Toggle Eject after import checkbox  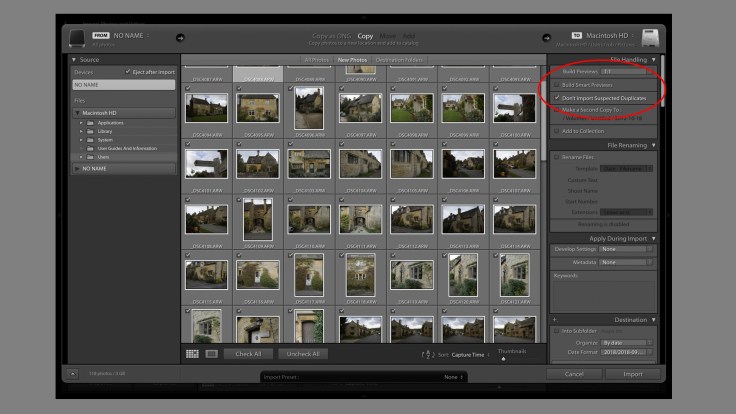(128, 72)
